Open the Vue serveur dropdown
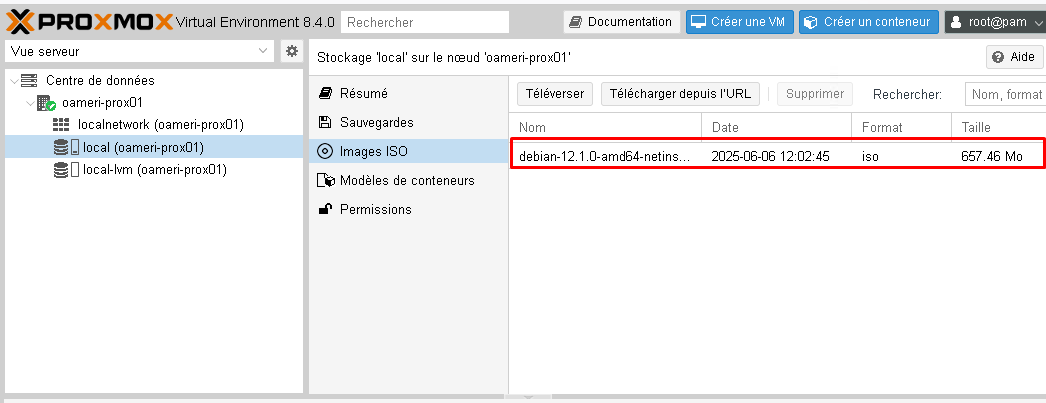Image resolution: width=1046 pixels, height=403 pixels. (139, 51)
